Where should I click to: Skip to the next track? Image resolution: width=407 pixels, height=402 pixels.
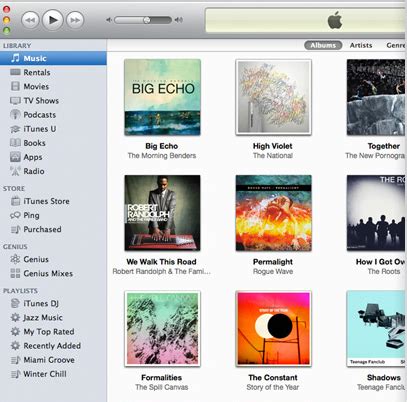[x=75, y=20]
